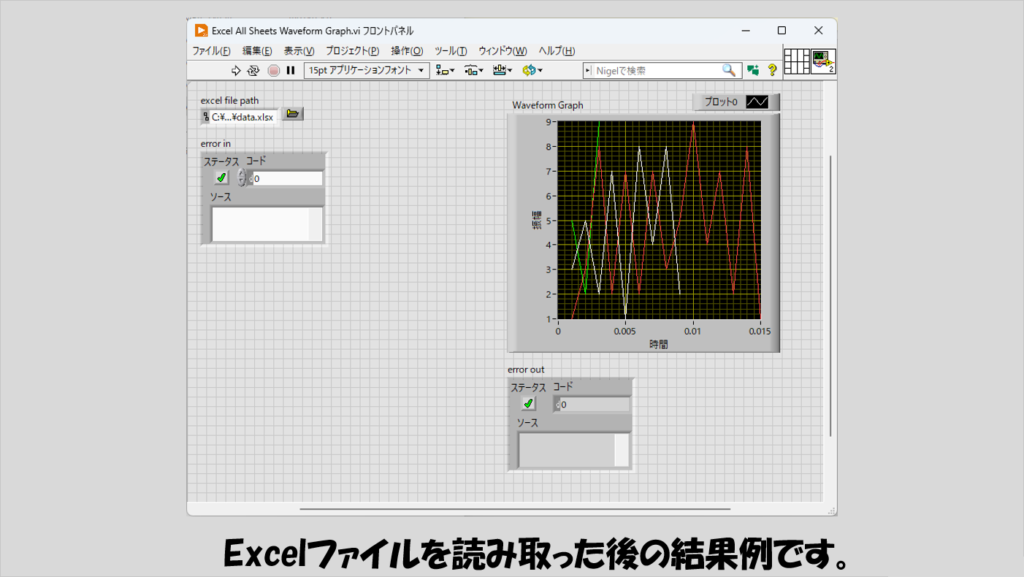Click the 振幅 y-axis label

pyautogui.click(x=537, y=220)
